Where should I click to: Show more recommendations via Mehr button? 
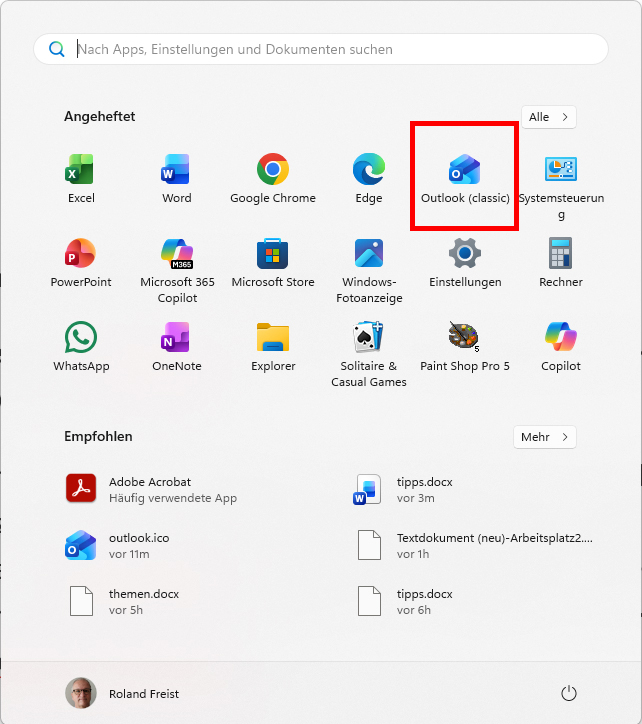pyautogui.click(x=545, y=437)
